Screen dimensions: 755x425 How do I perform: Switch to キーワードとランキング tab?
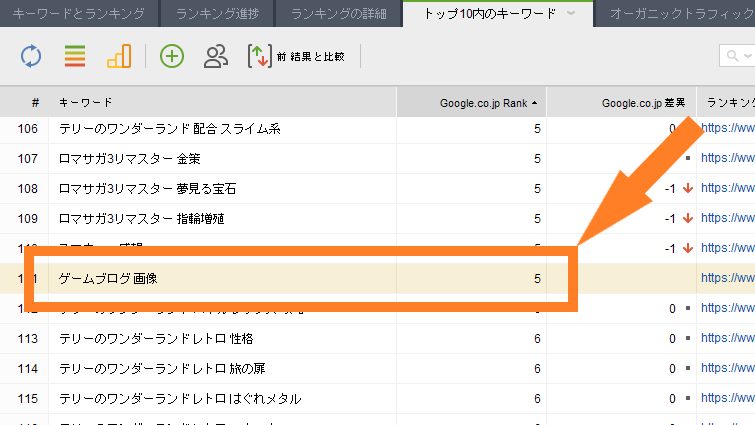78,13
